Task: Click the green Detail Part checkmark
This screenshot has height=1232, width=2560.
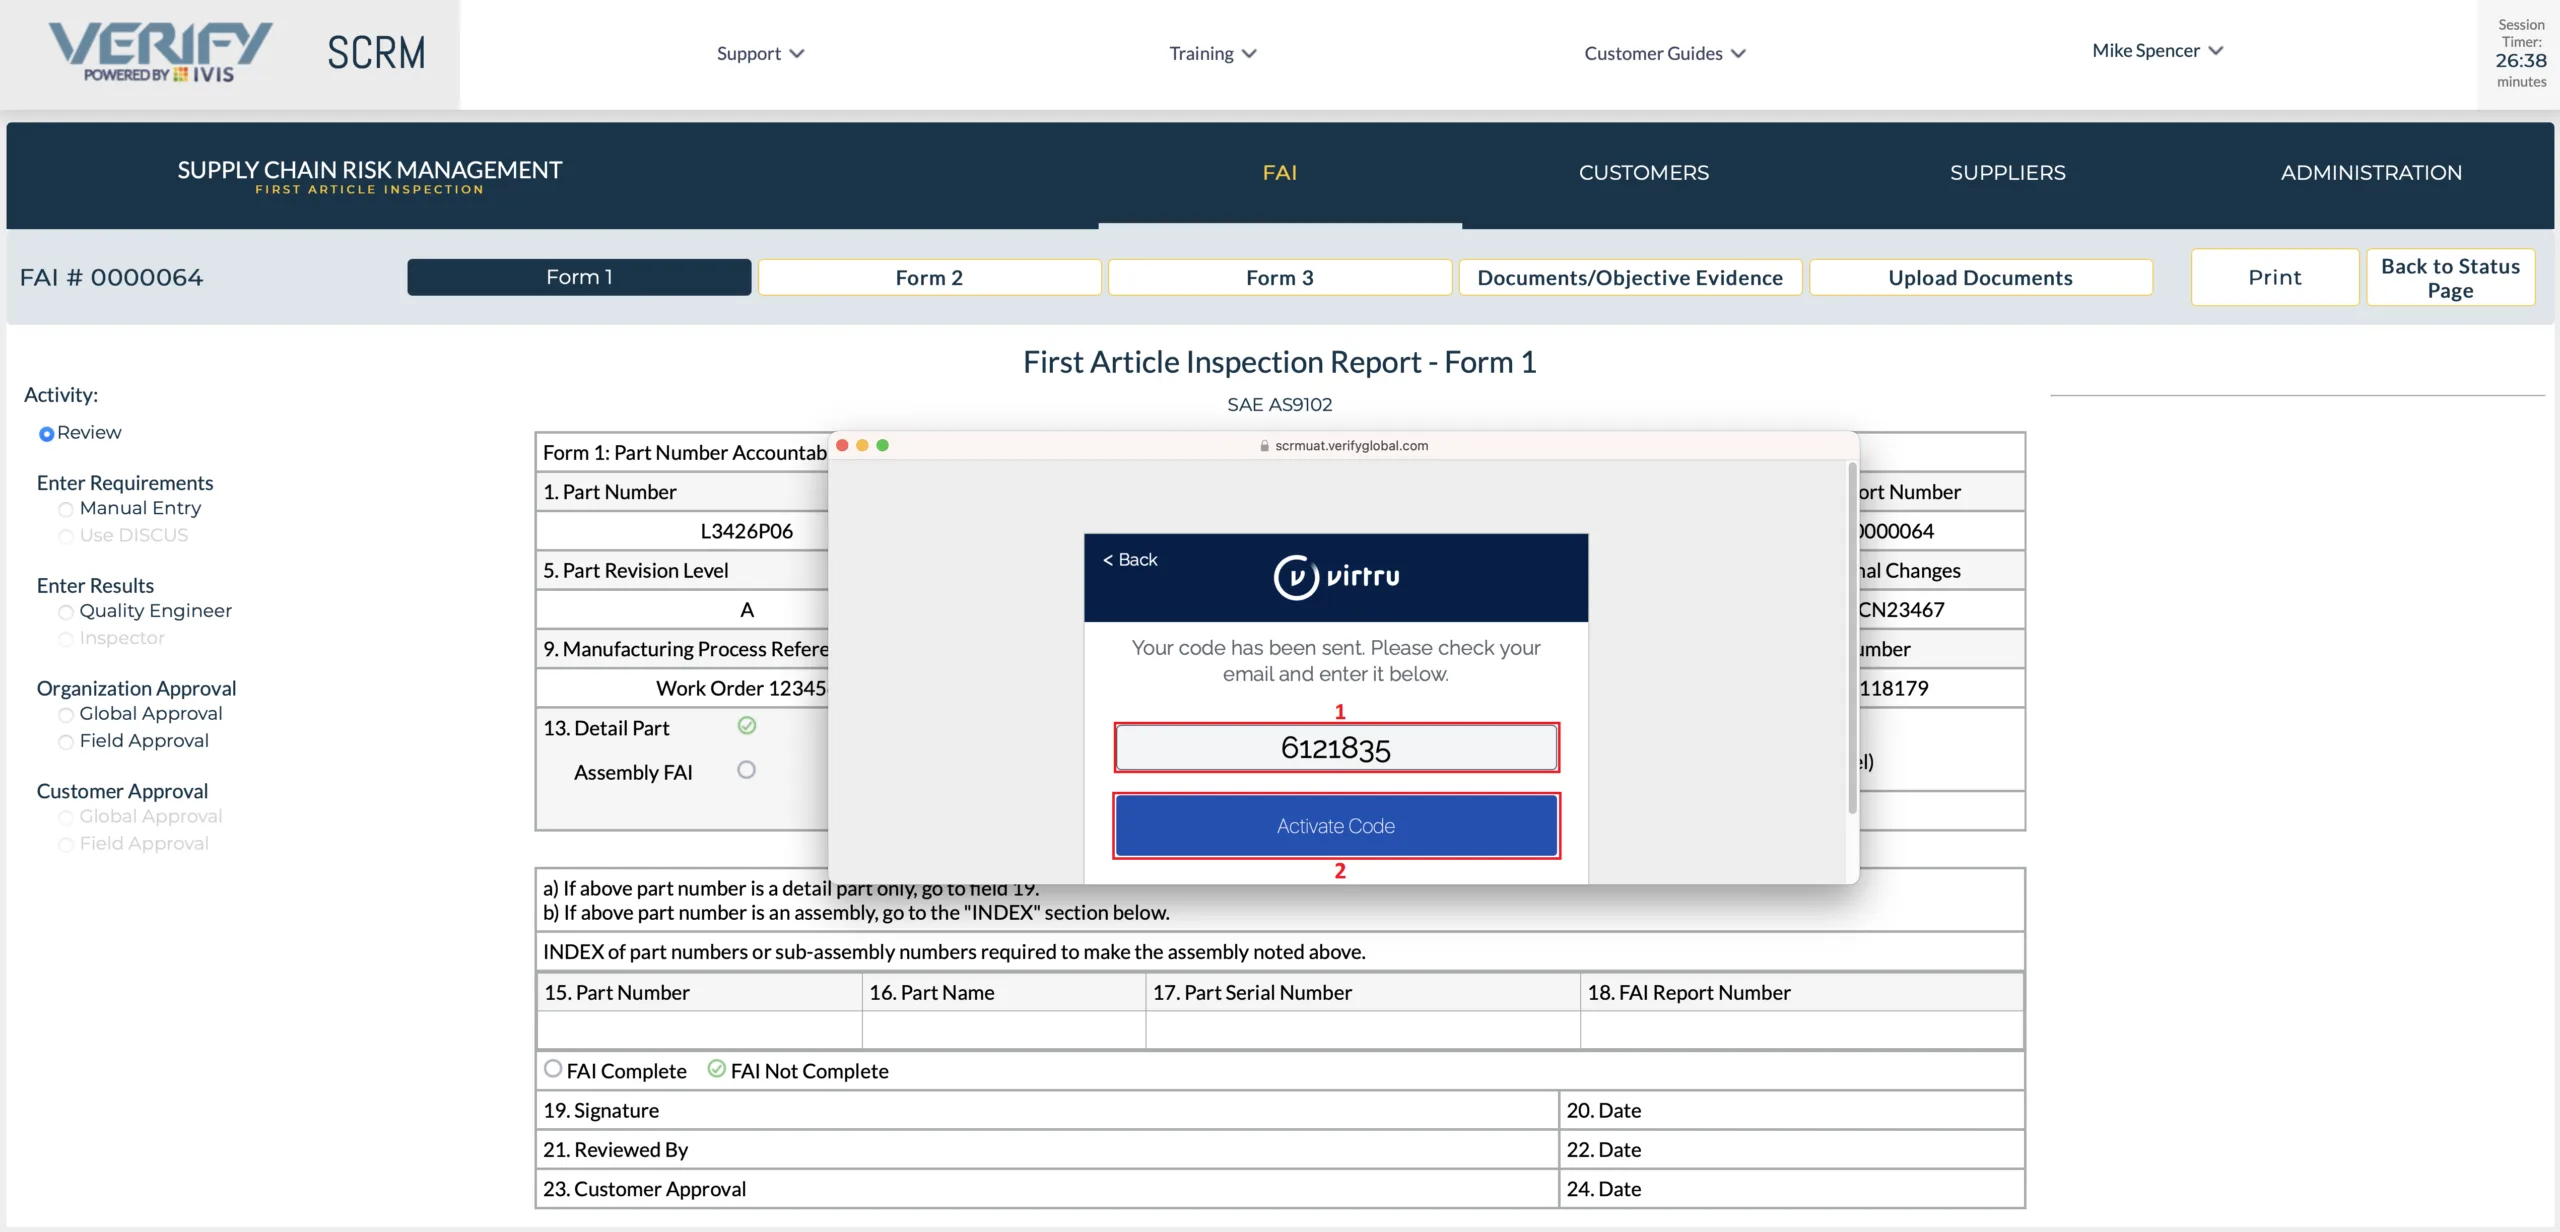Action: [747, 726]
